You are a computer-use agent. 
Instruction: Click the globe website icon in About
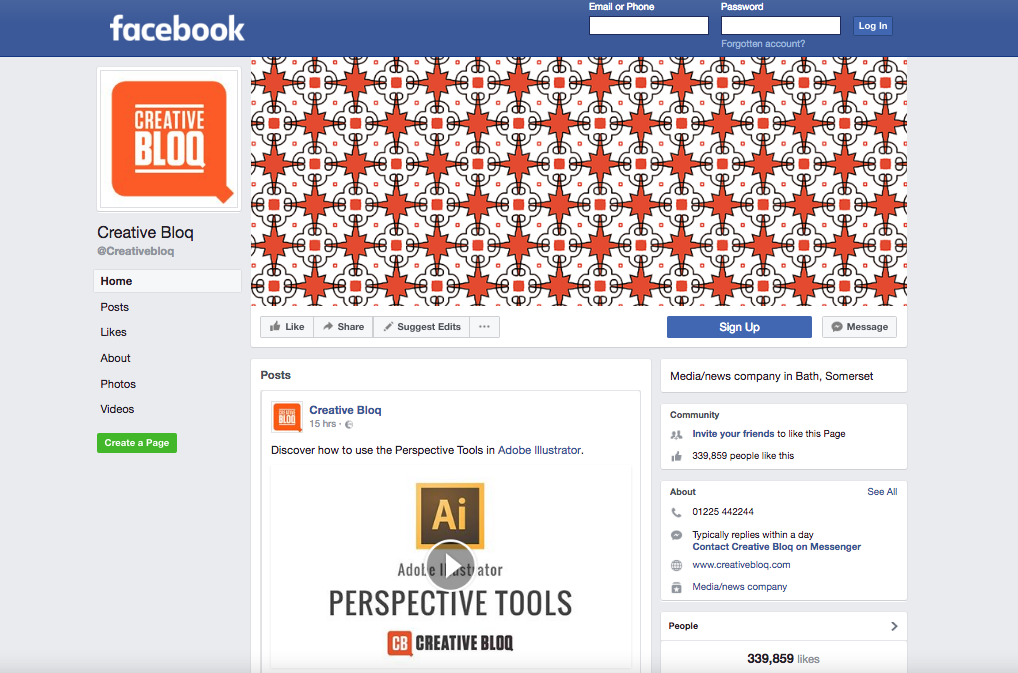676,565
